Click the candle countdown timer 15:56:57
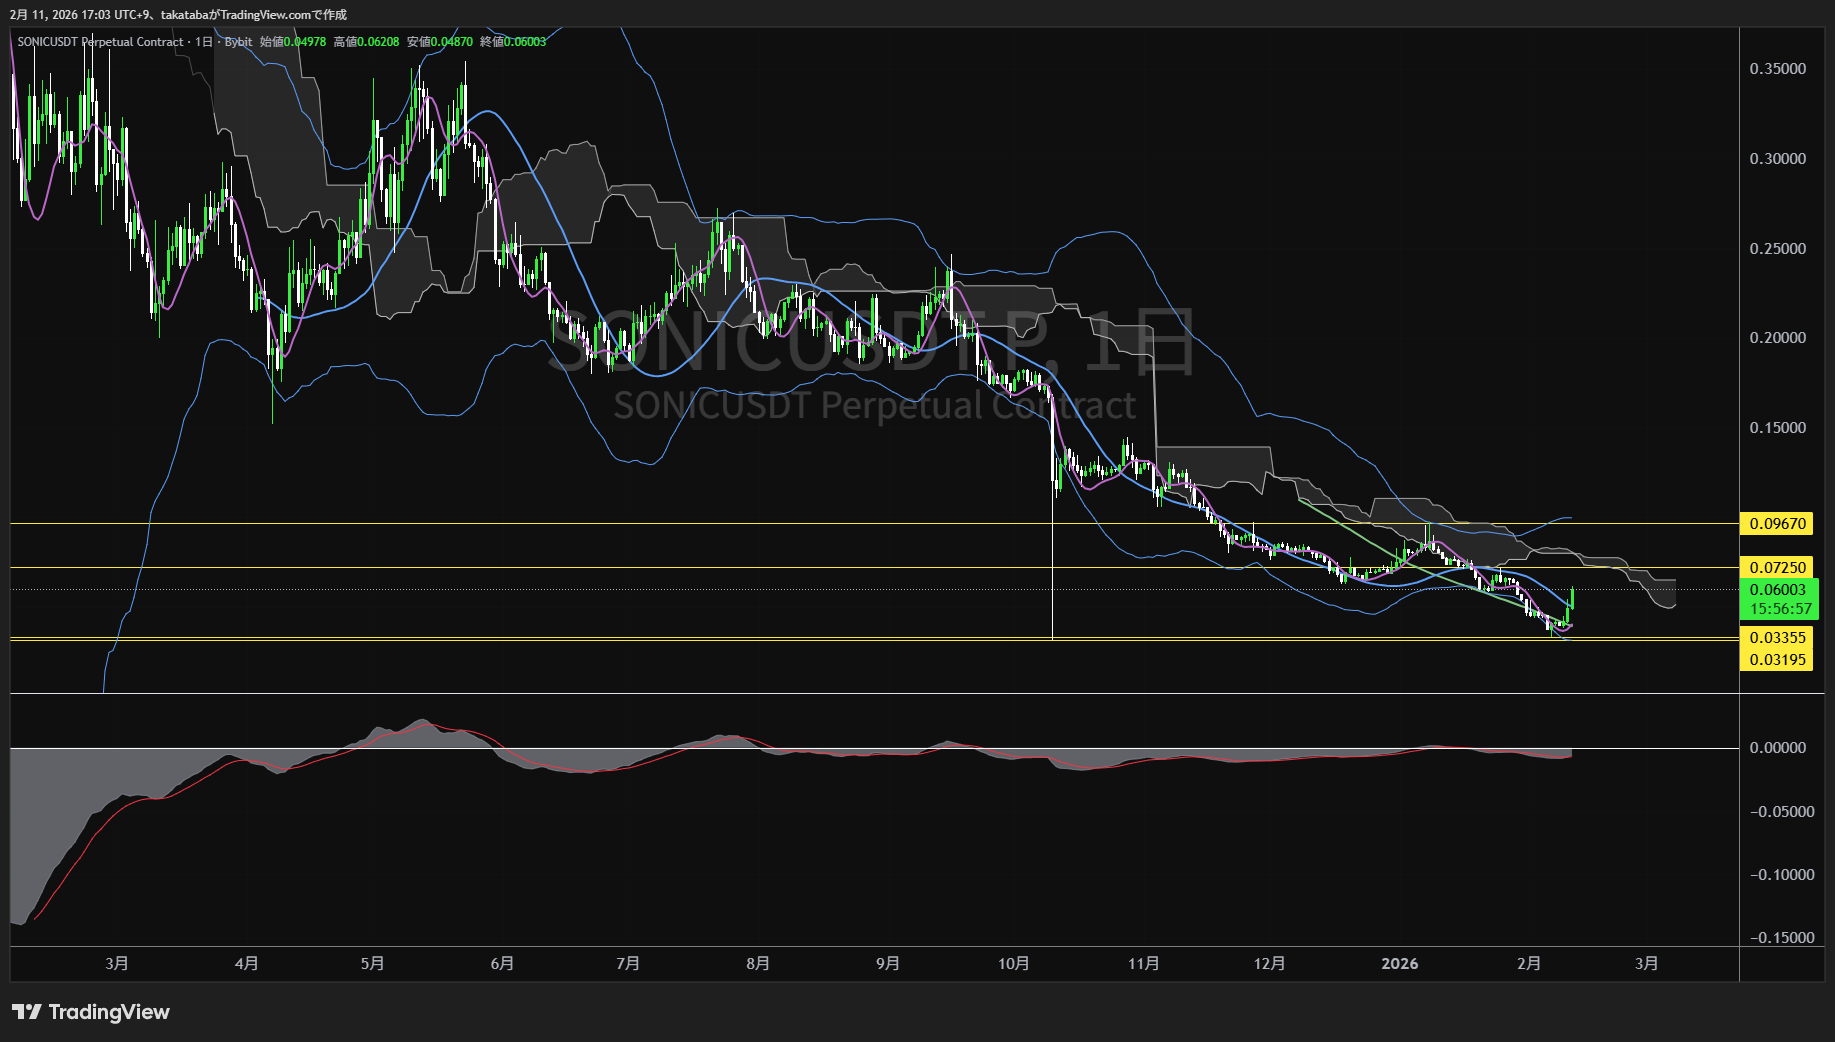 [x=1780, y=608]
